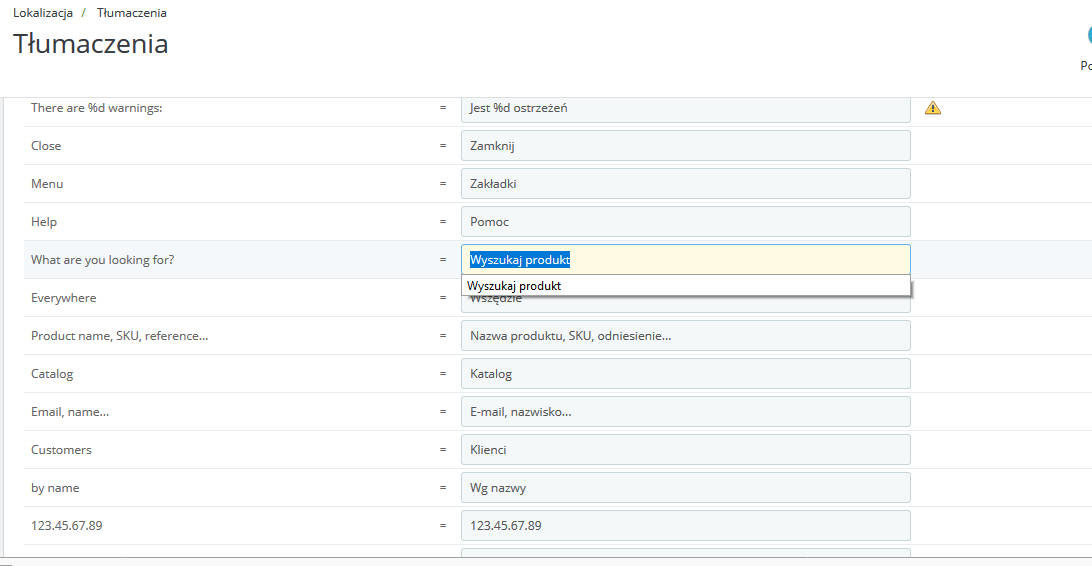The width and height of the screenshot is (1092, 566).
Task: Click the 'Everywhere' source label
Action: point(63,298)
